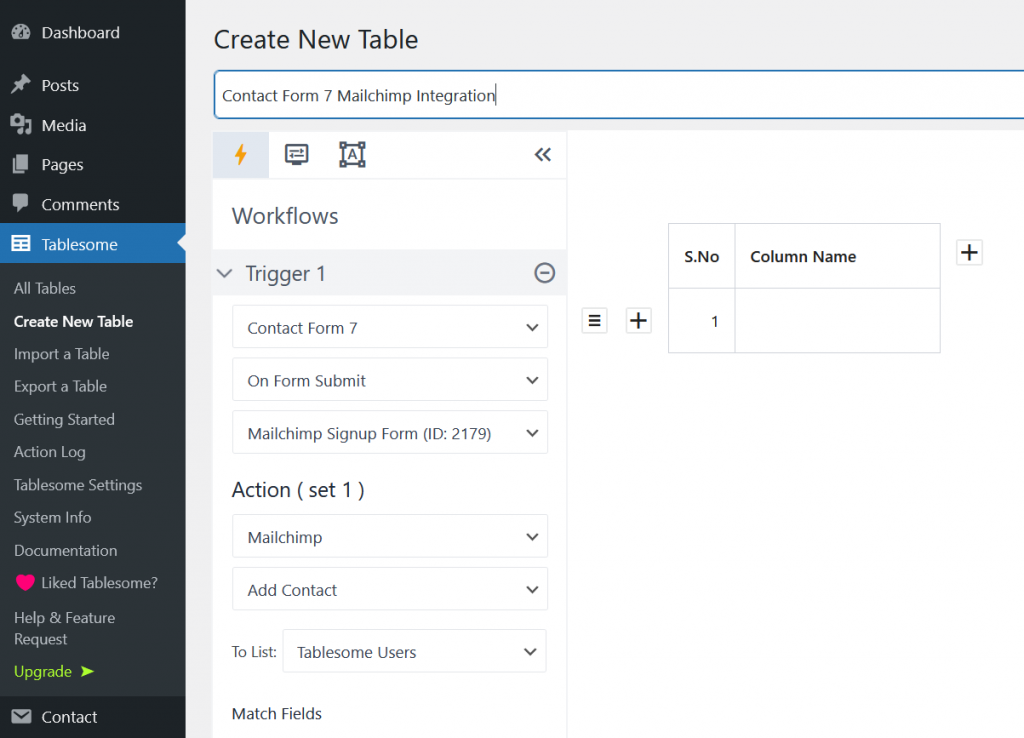Collapse the Trigger 1 section chevron
This screenshot has height=738, width=1024.
pyautogui.click(x=225, y=273)
